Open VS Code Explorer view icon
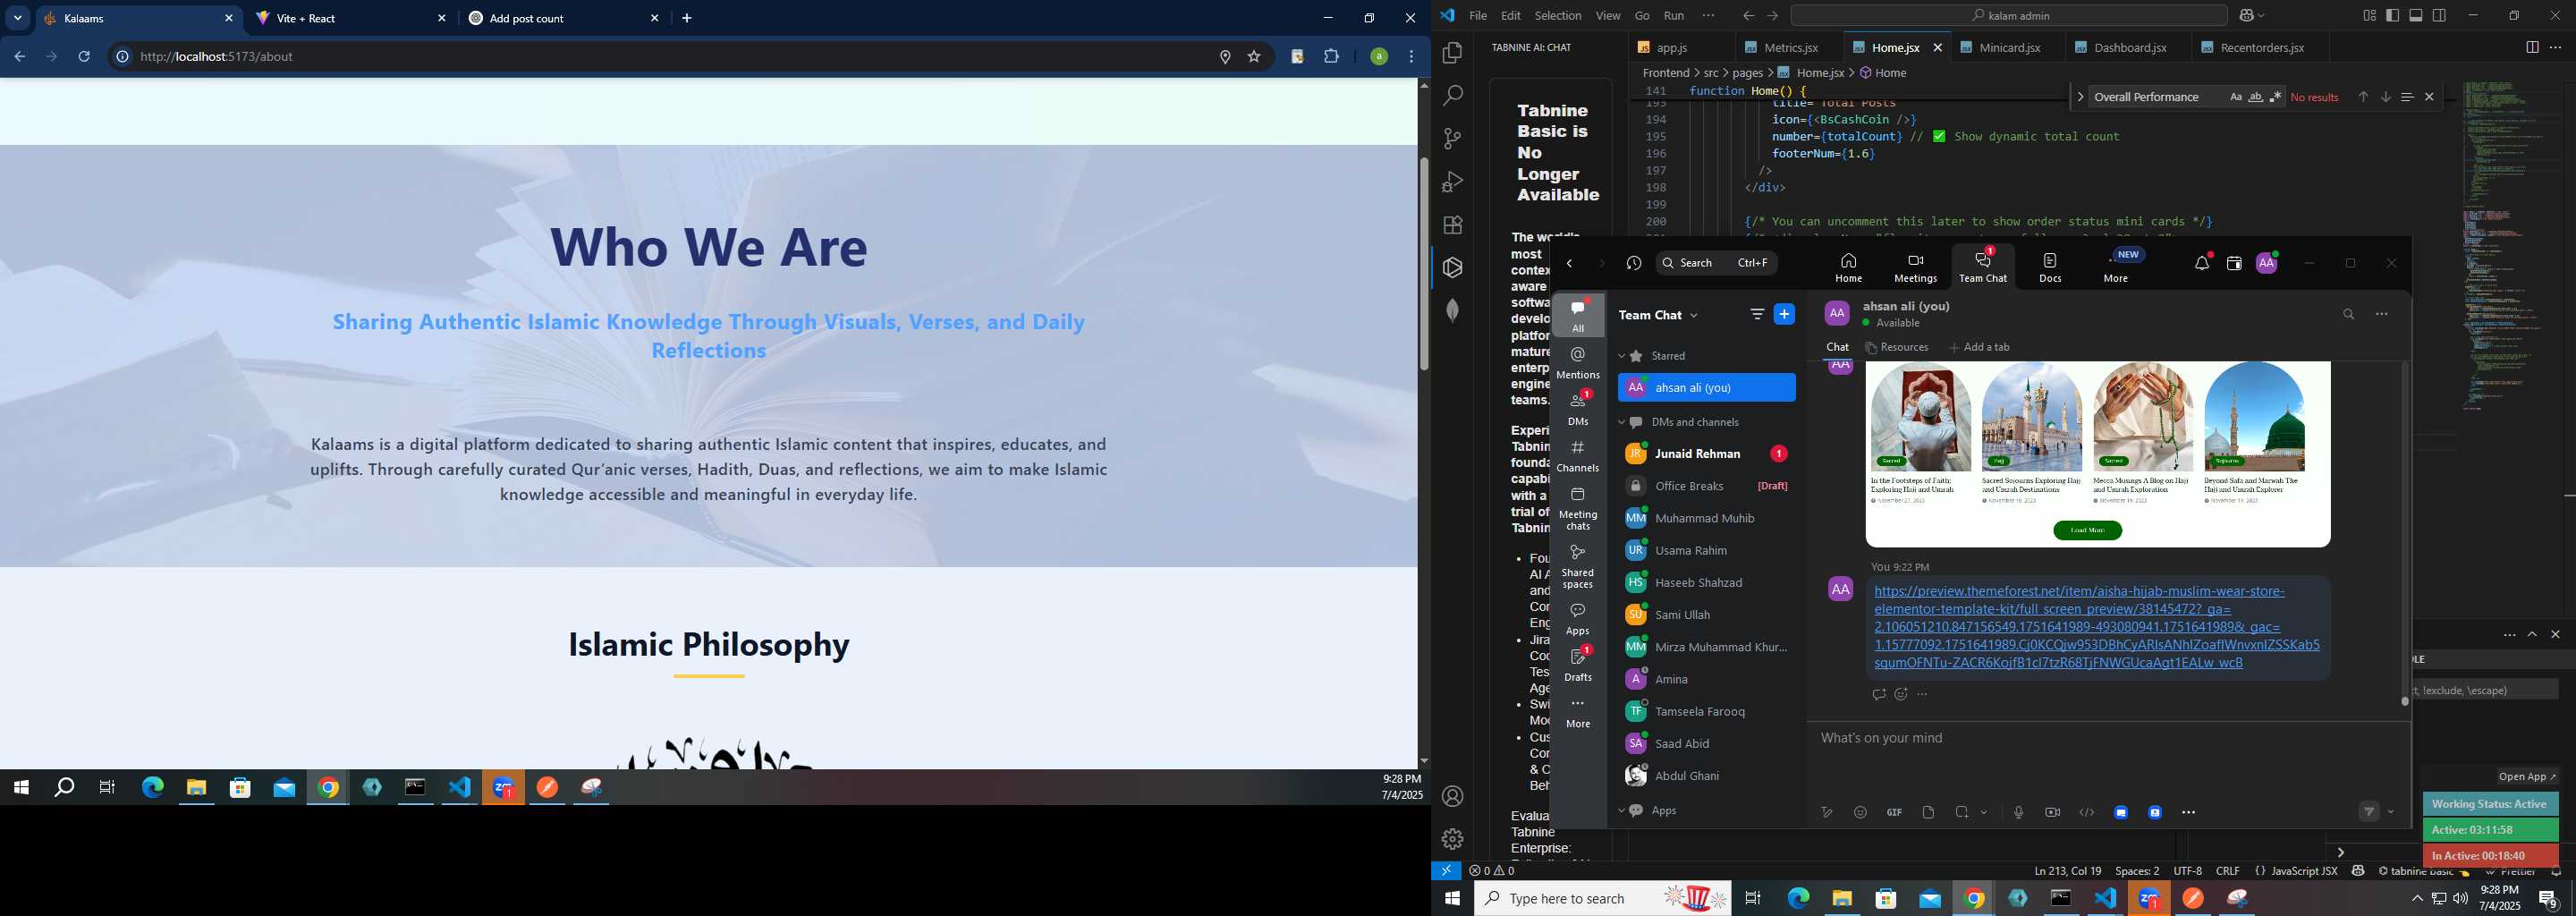Image resolution: width=2576 pixels, height=916 pixels. click(x=1453, y=53)
